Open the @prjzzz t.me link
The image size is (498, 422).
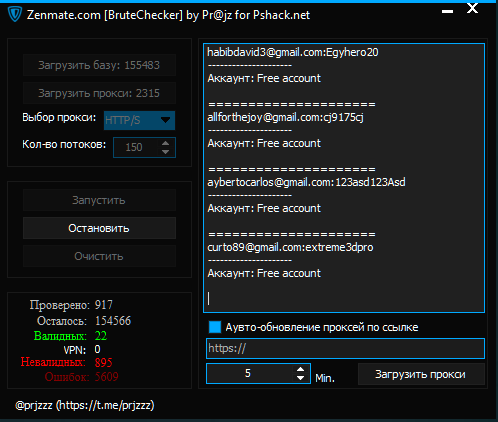pos(85,405)
